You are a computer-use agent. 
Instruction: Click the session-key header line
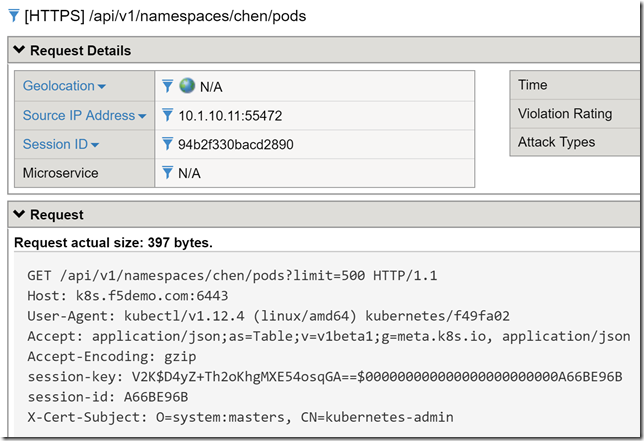pos(324,376)
